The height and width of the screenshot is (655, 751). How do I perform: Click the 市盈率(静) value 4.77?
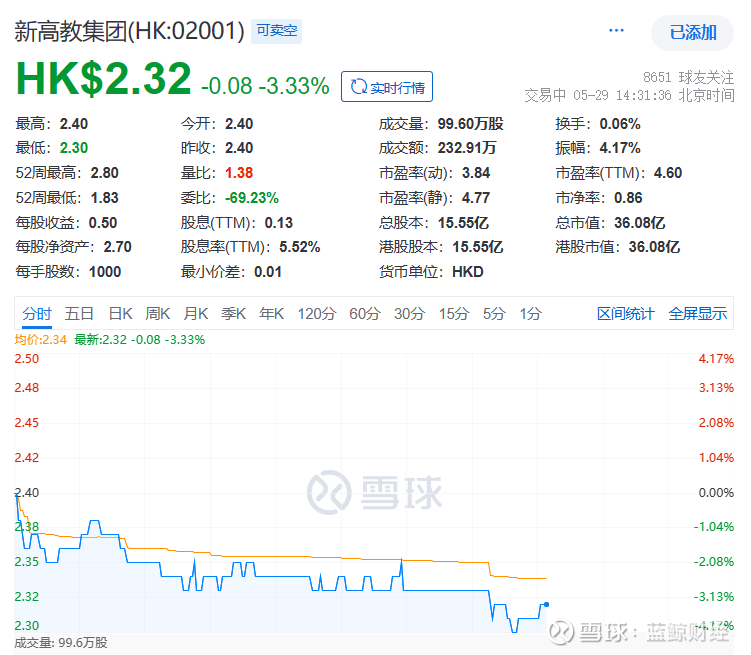(x=476, y=198)
